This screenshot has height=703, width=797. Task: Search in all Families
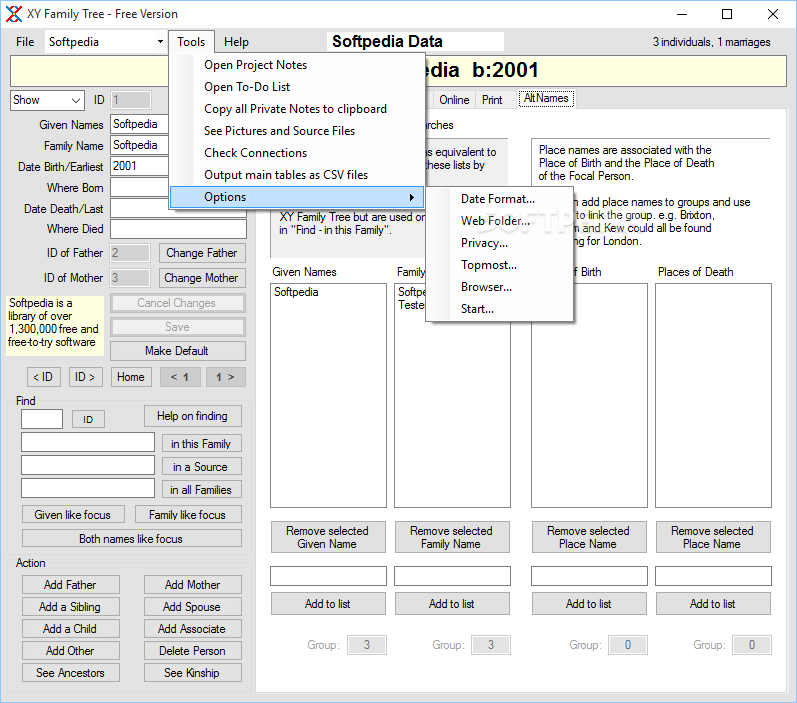201,490
